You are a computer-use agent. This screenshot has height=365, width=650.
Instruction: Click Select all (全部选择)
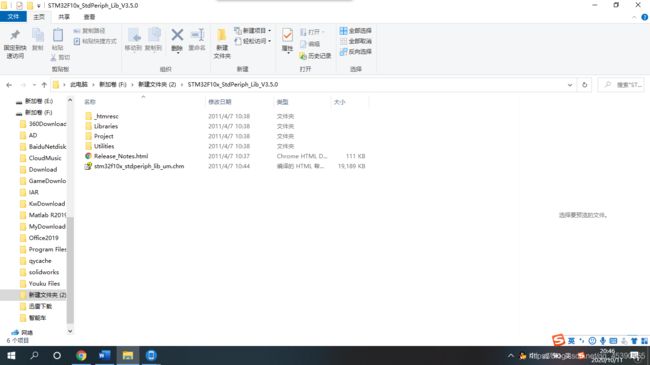356,31
